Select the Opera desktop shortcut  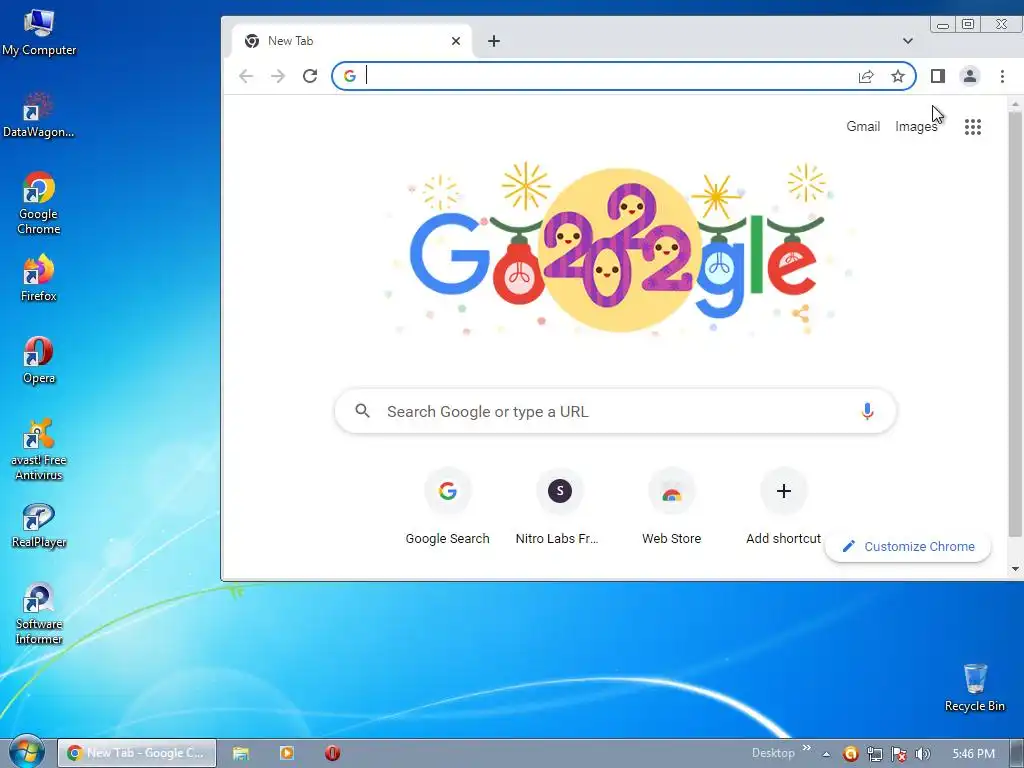coord(39,360)
